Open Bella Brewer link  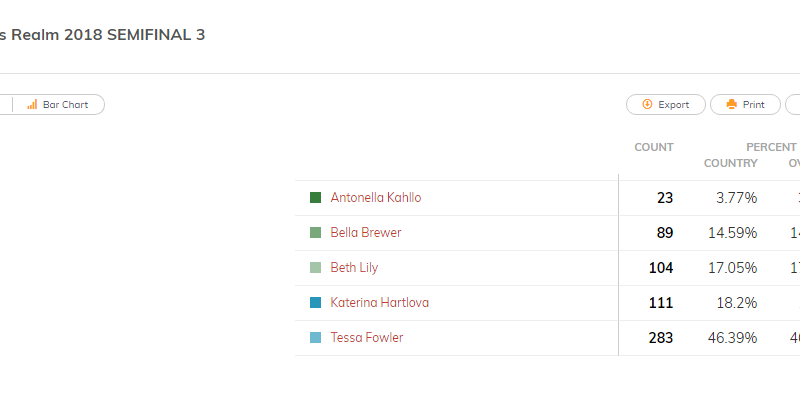[366, 233]
